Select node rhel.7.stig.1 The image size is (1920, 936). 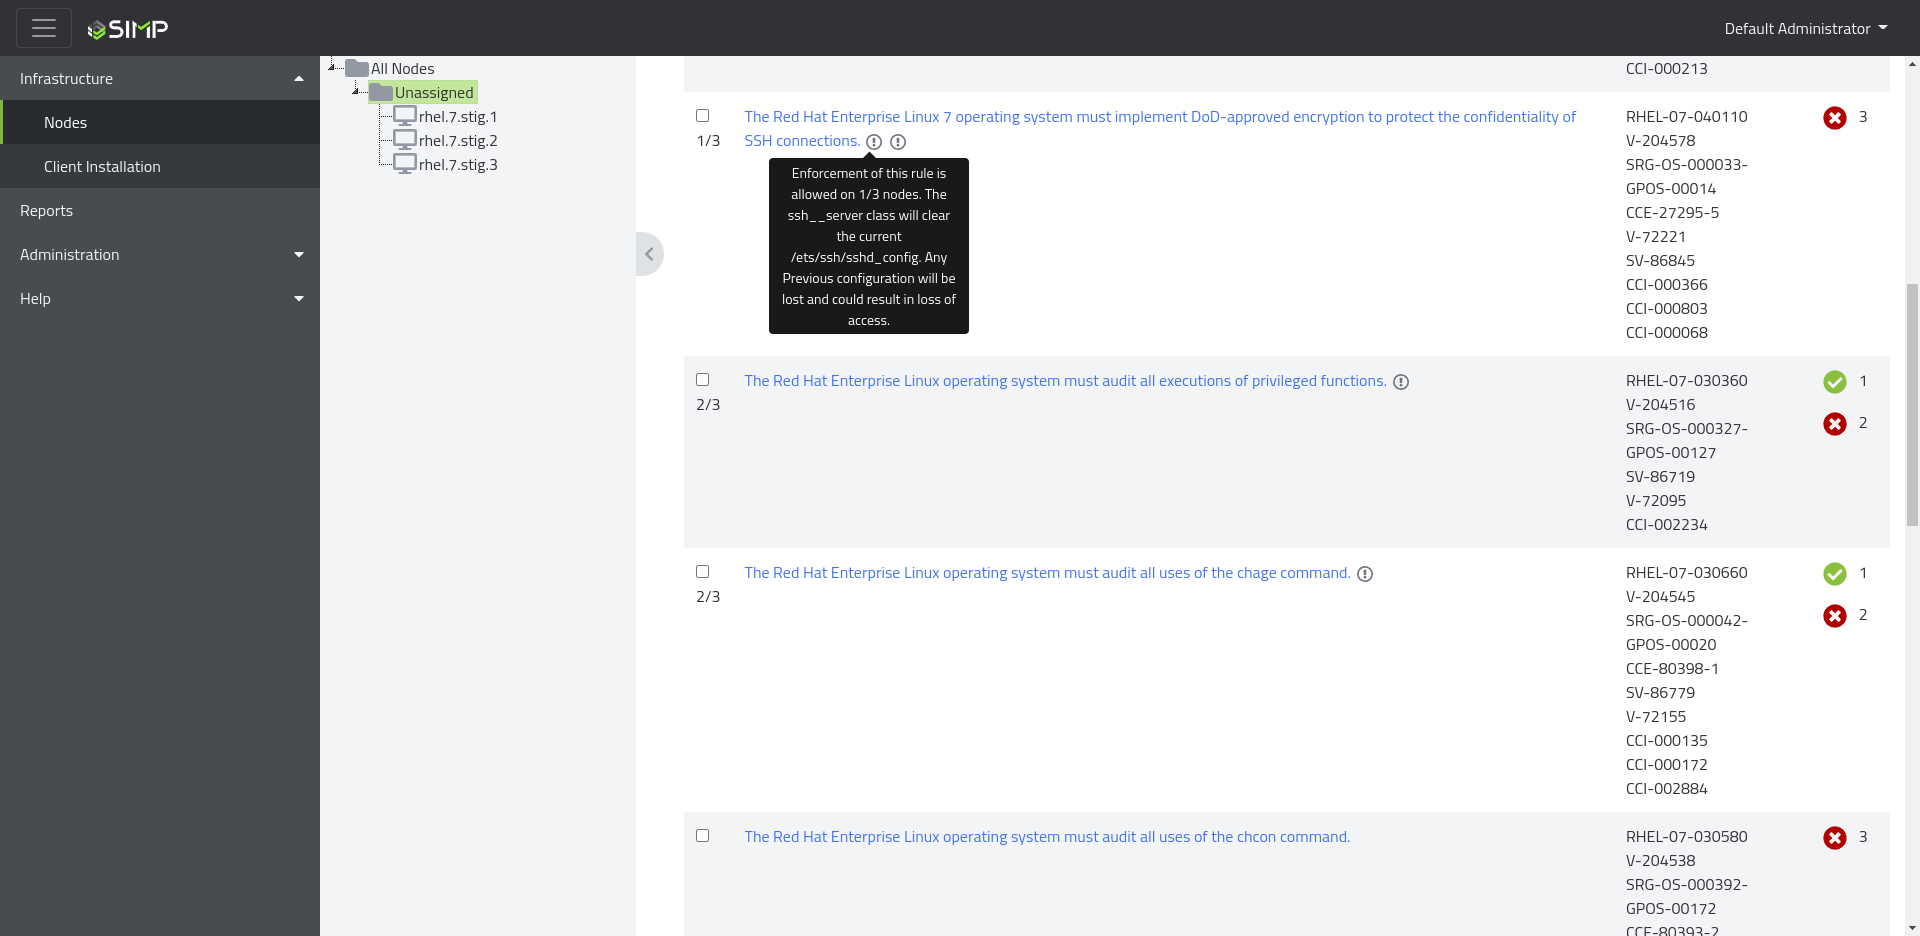(x=458, y=116)
